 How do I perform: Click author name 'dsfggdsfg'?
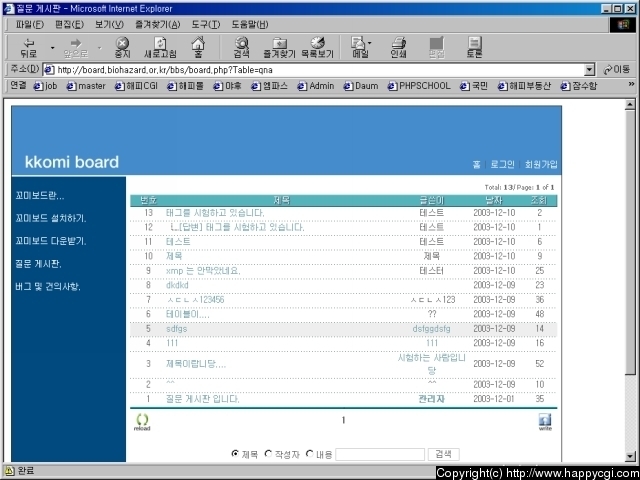(431, 329)
